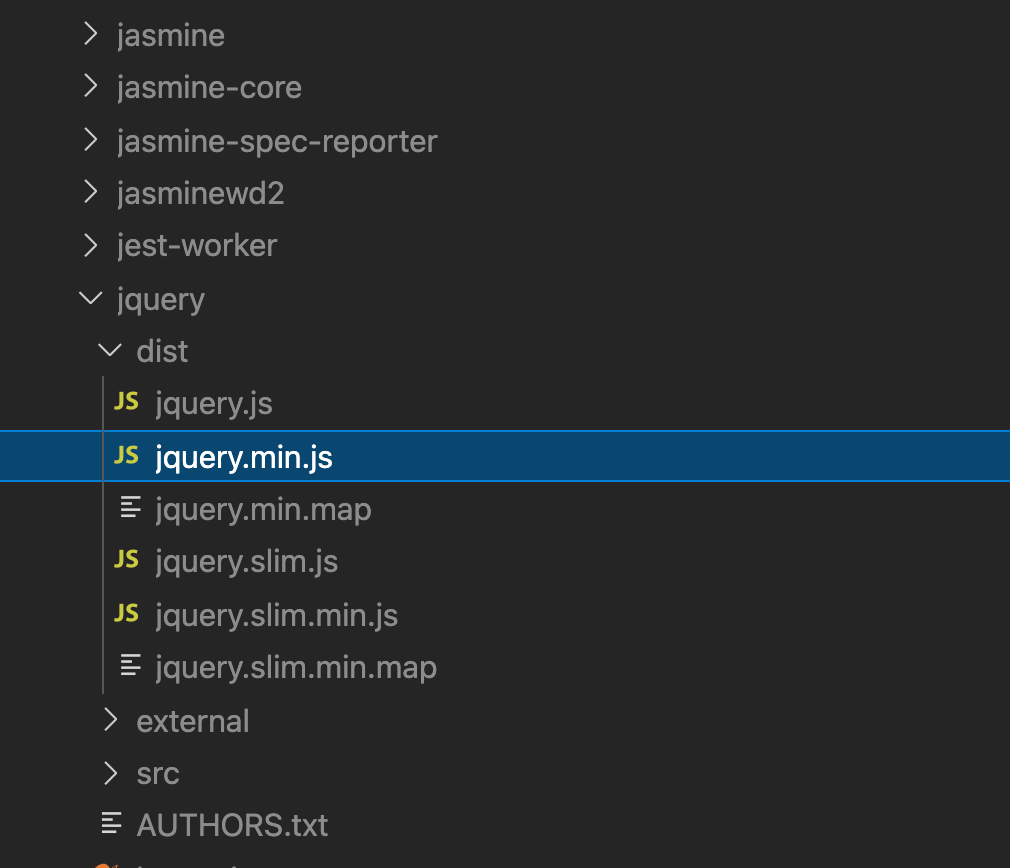Expand the jasmine folder chevron
This screenshot has height=868, width=1010.
(x=91, y=35)
